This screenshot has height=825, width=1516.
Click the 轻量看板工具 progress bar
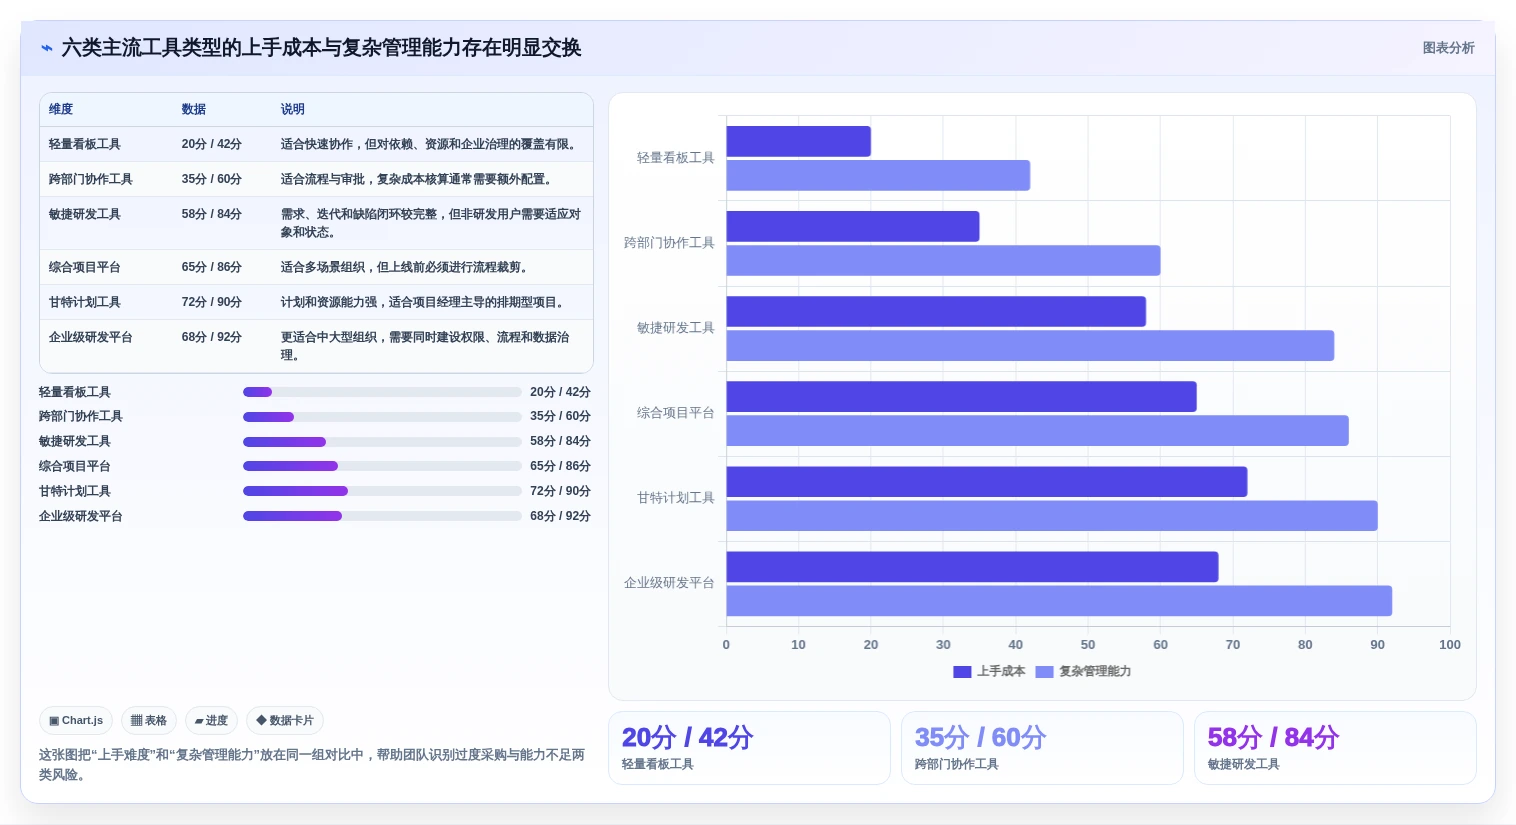click(x=382, y=392)
